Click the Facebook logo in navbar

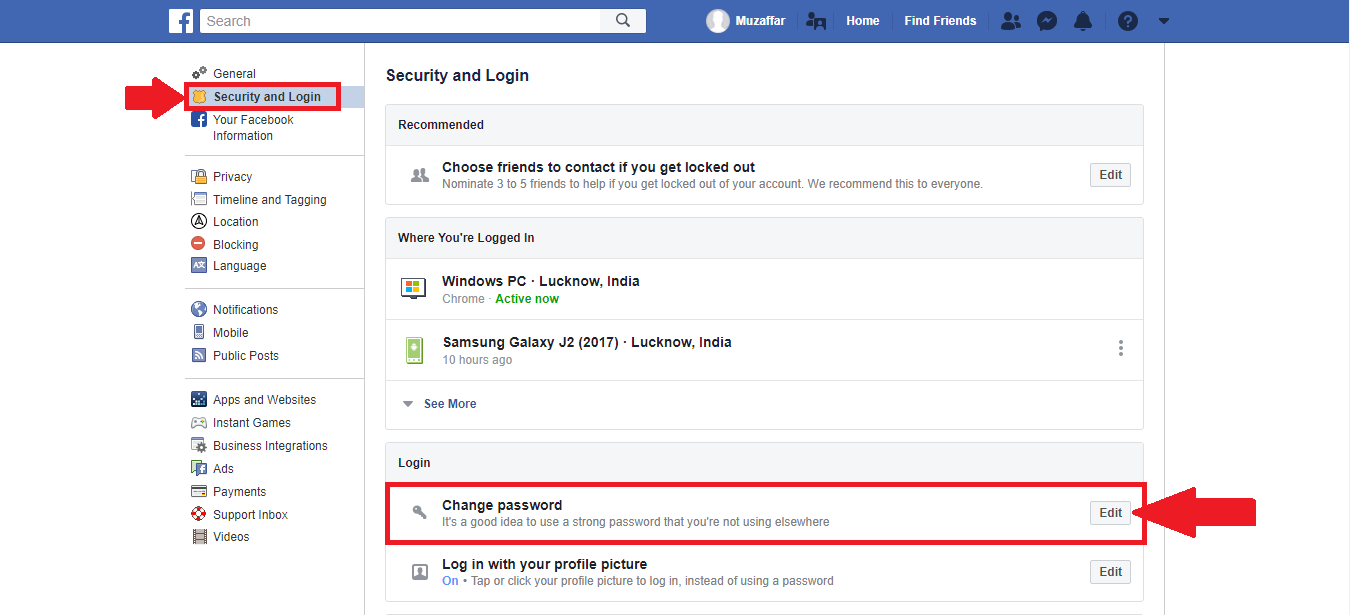(181, 20)
